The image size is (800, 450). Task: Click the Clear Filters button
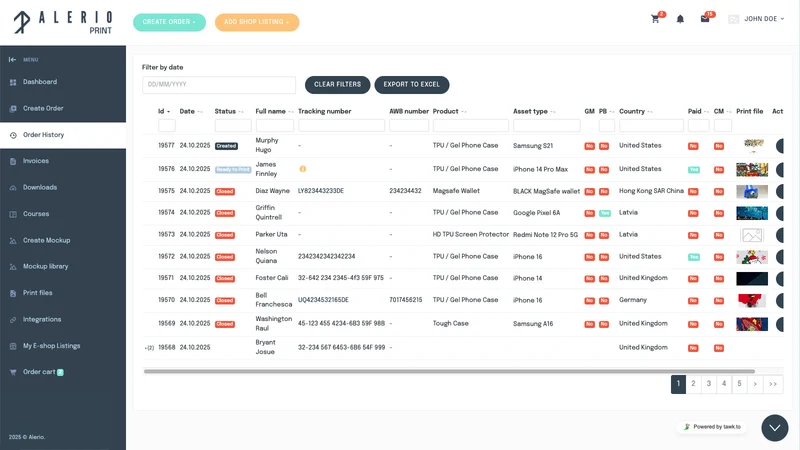(337, 85)
